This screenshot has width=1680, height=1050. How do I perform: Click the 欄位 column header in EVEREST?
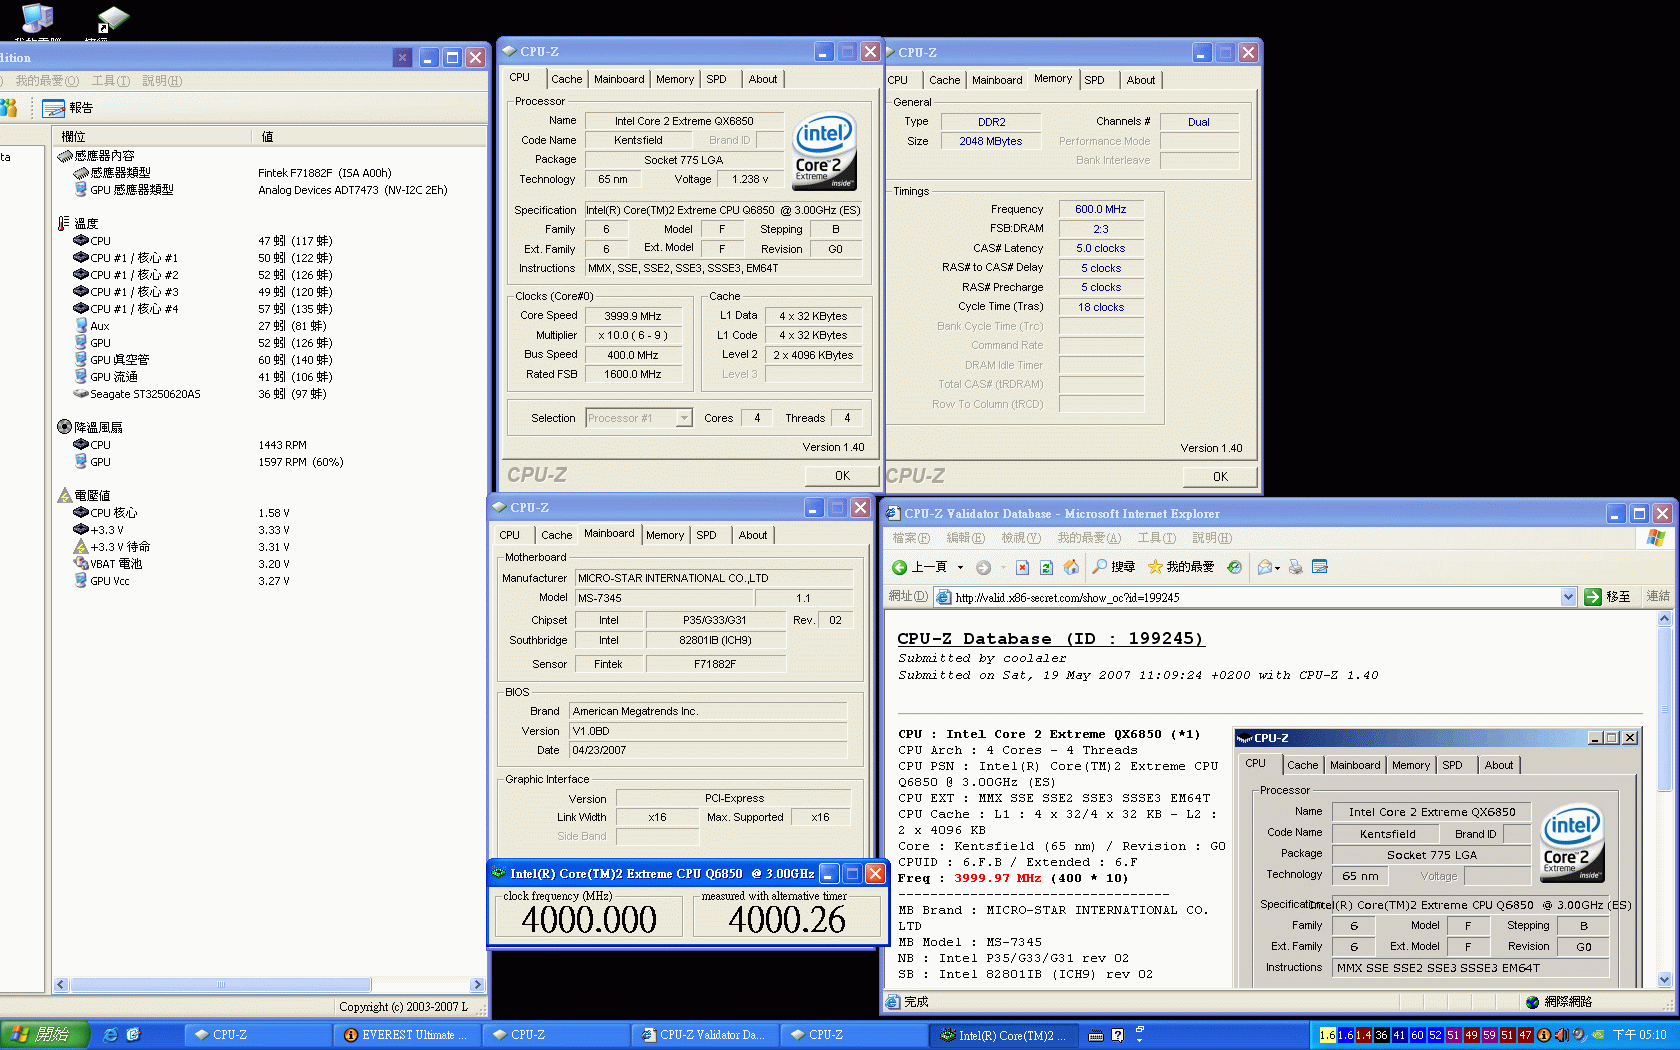151,136
